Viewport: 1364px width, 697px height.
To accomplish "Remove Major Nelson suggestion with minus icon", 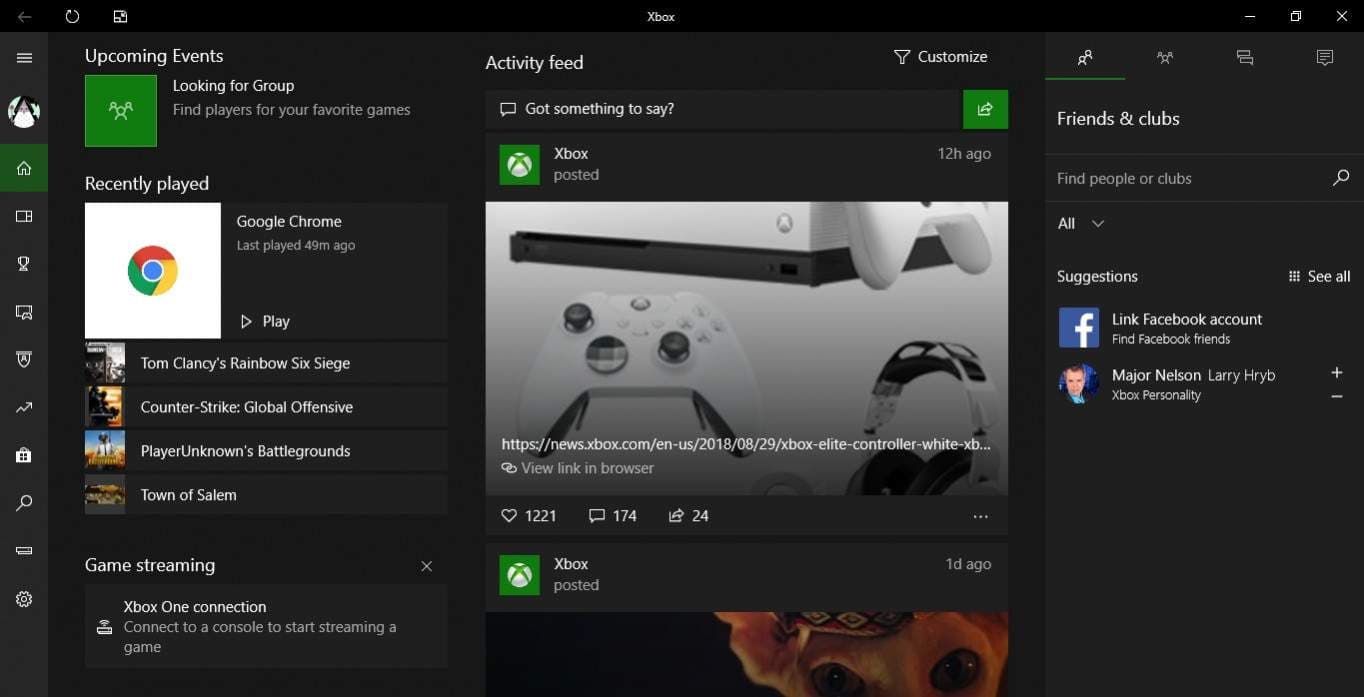I will [1337, 397].
